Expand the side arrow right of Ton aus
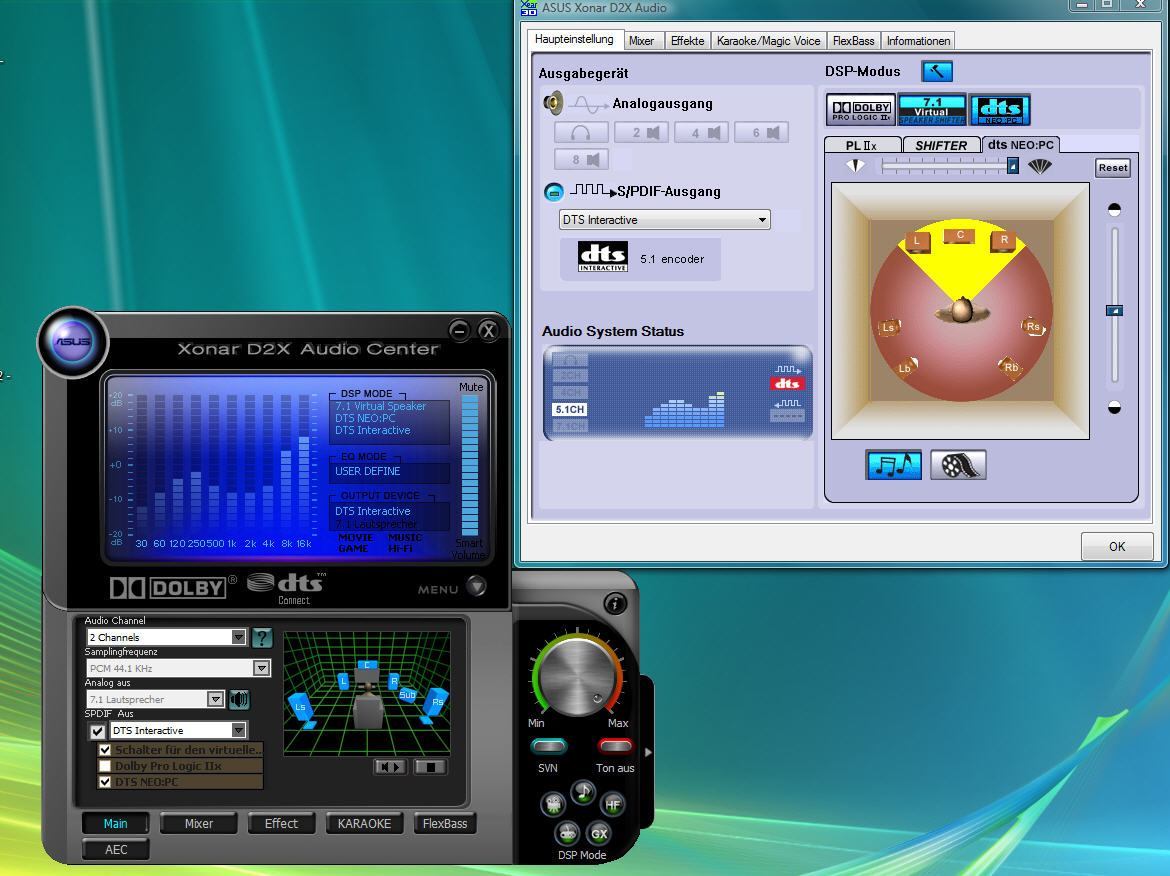This screenshot has height=876, width=1170. 648,753
